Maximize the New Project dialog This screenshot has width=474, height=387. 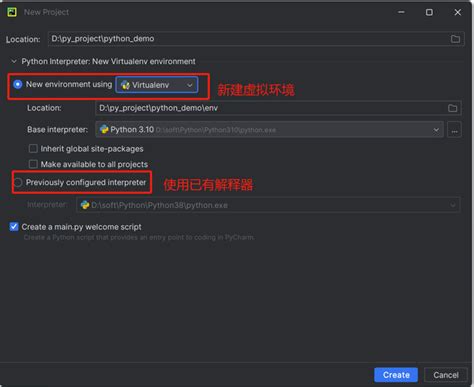429,12
